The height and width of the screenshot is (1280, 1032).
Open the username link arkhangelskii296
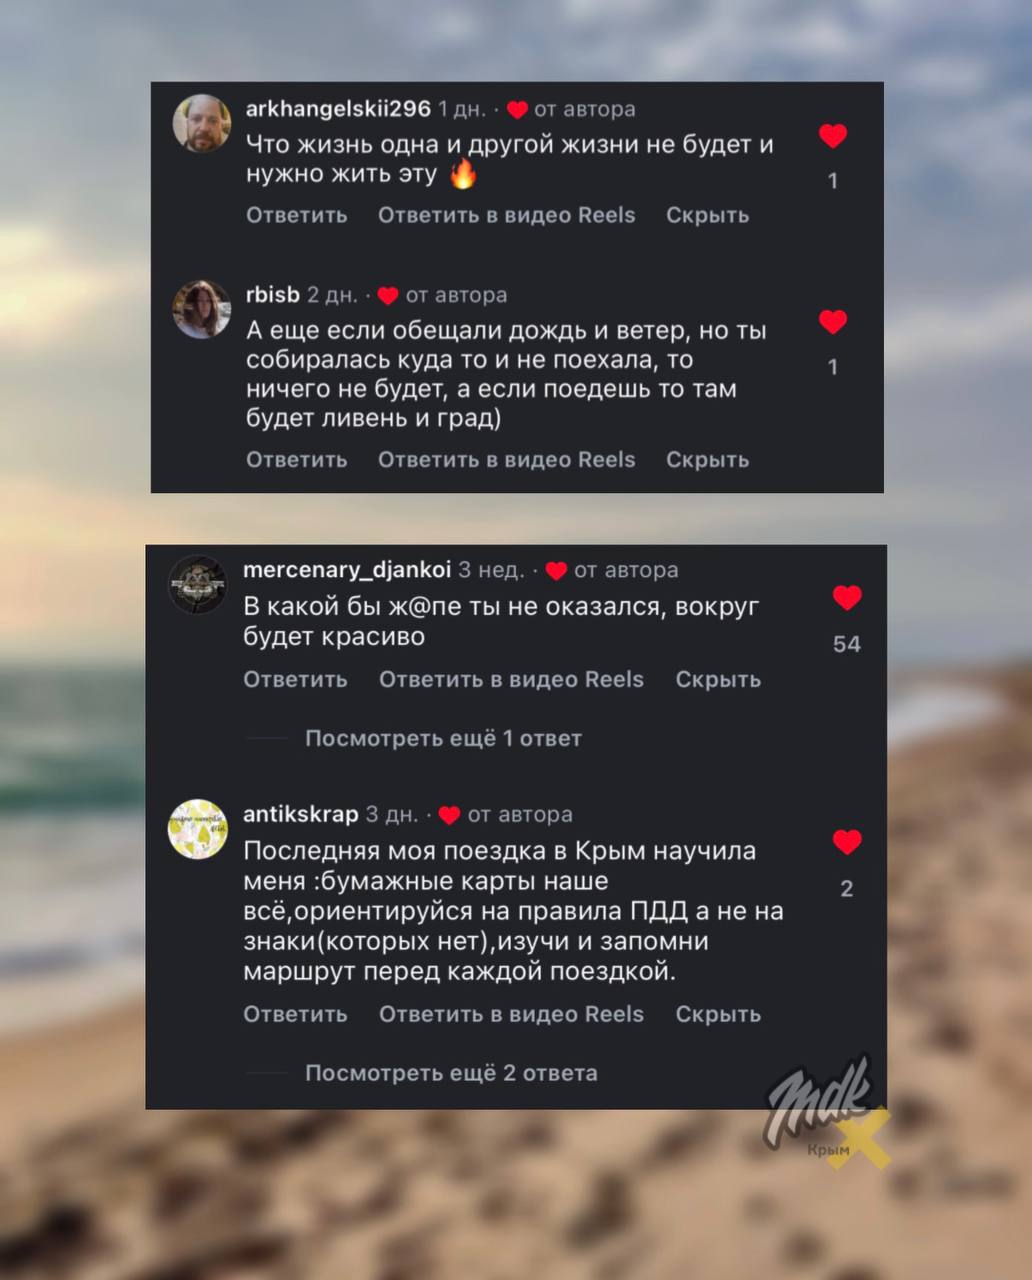tap(338, 108)
